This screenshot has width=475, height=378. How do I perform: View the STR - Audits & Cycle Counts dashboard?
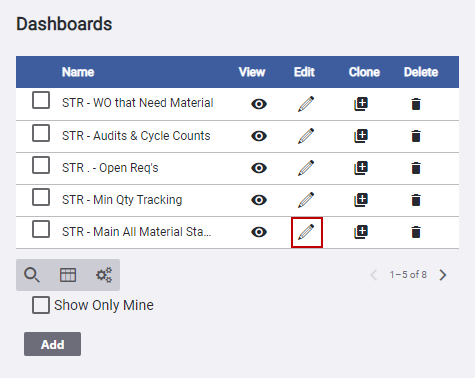(259, 136)
